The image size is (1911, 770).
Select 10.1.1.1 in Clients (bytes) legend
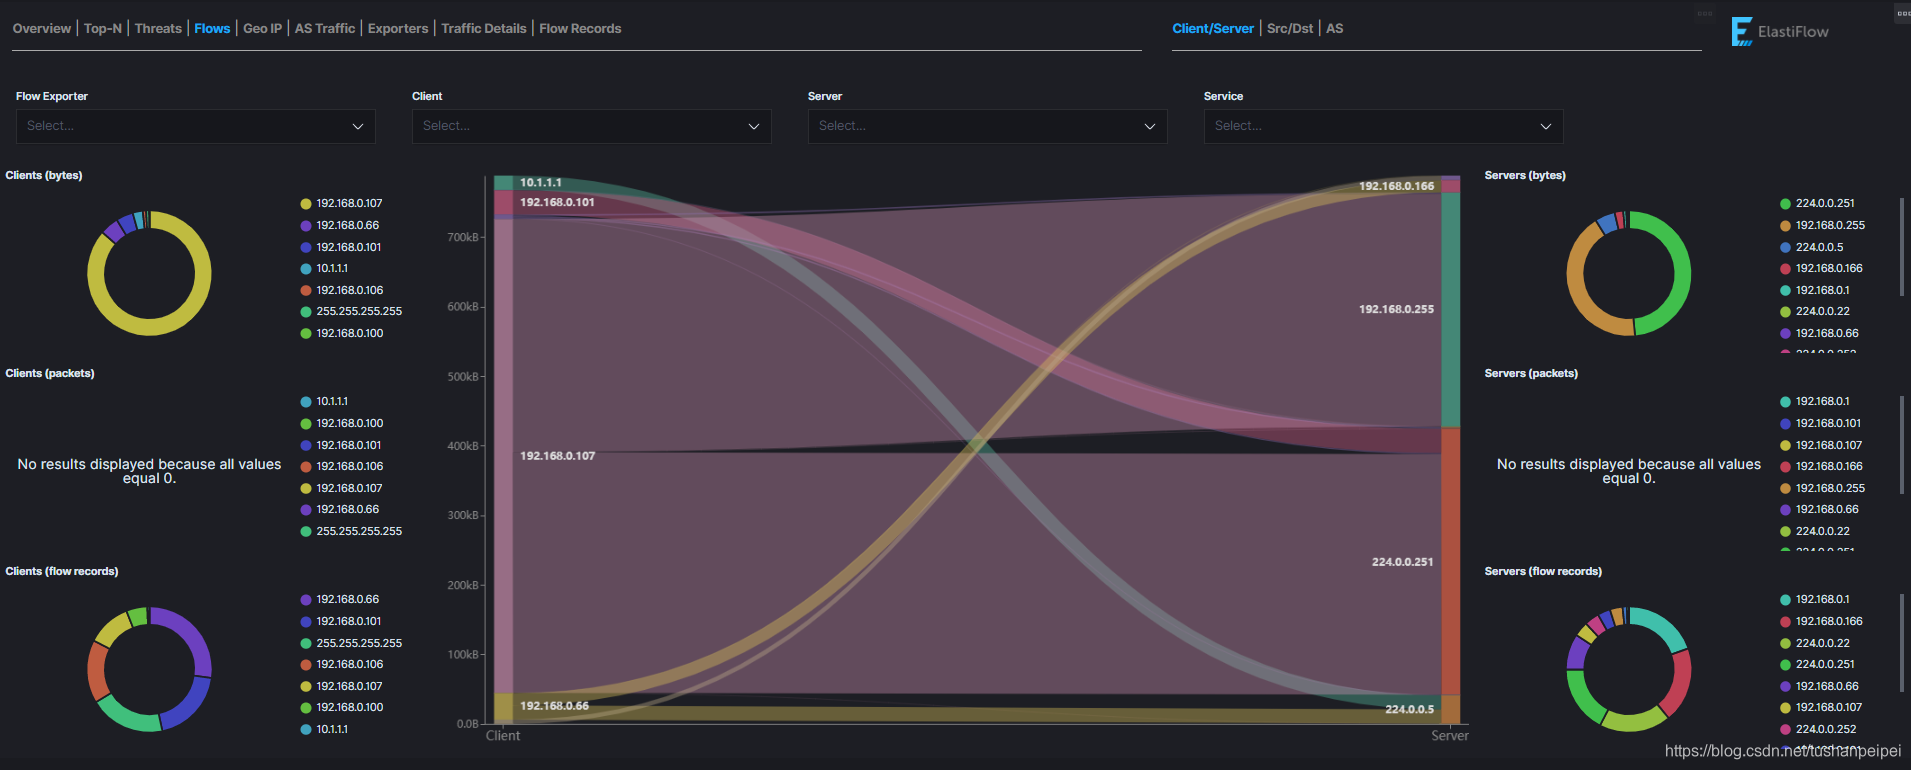point(324,269)
